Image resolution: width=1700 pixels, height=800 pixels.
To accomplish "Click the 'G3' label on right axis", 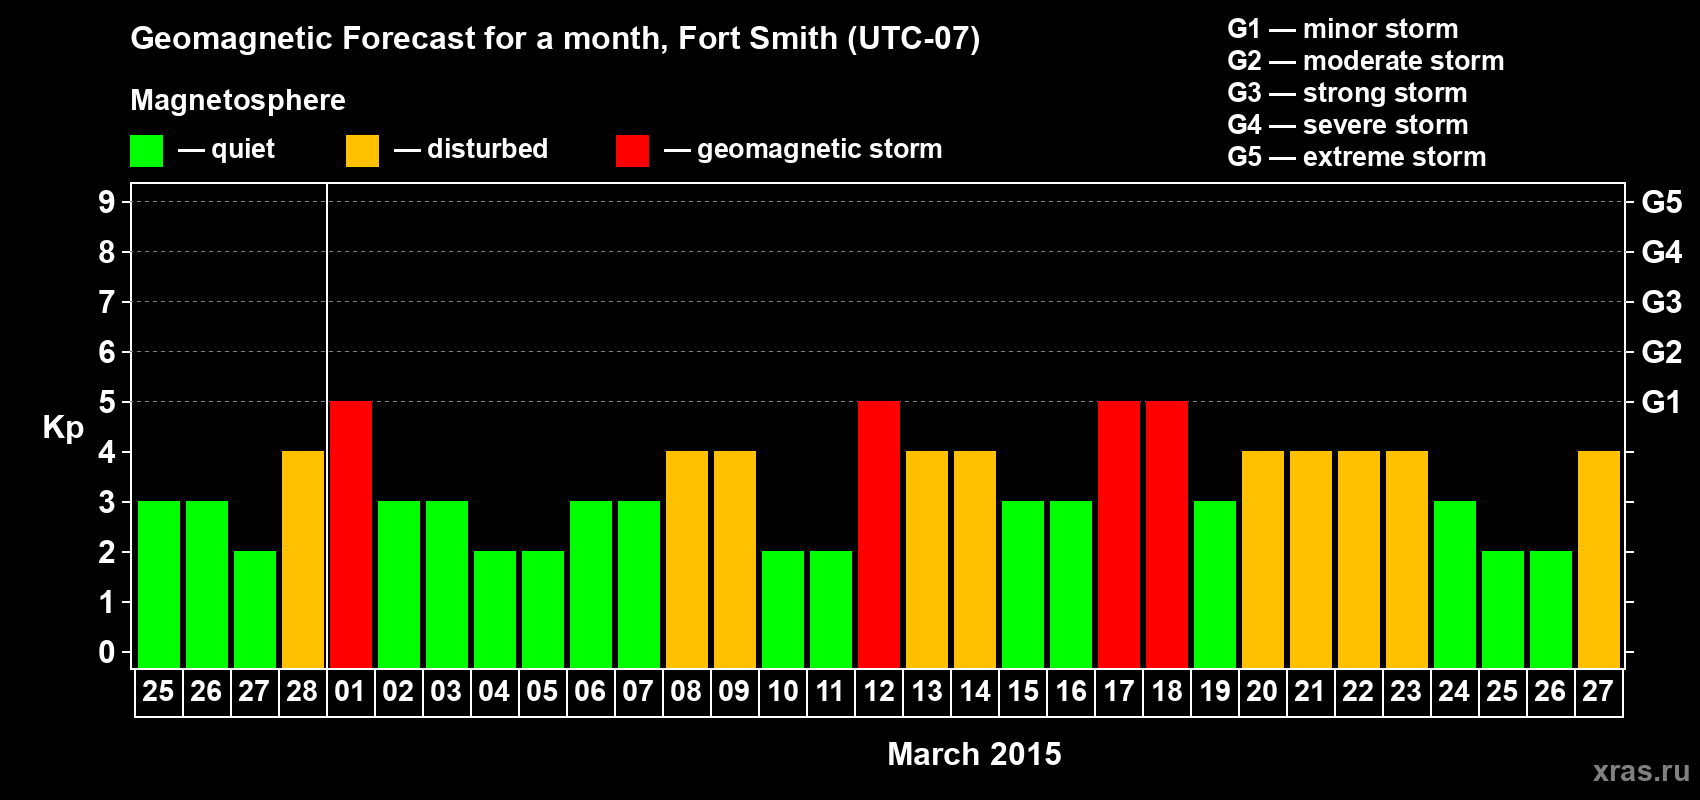I will (x=1662, y=302).
